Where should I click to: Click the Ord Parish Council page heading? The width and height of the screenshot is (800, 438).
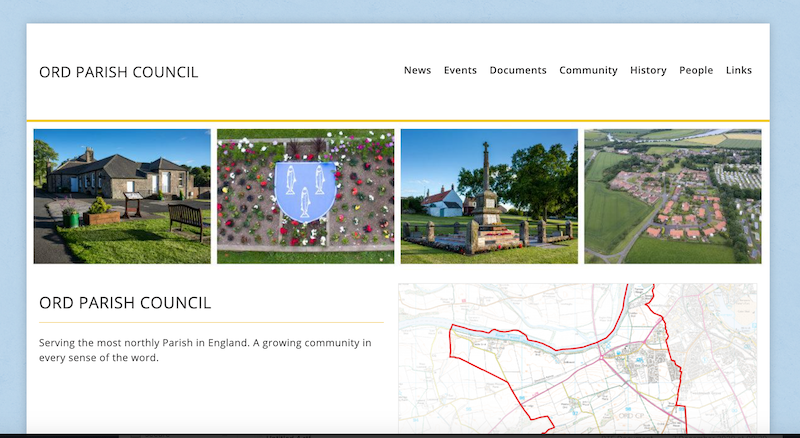tap(125, 303)
